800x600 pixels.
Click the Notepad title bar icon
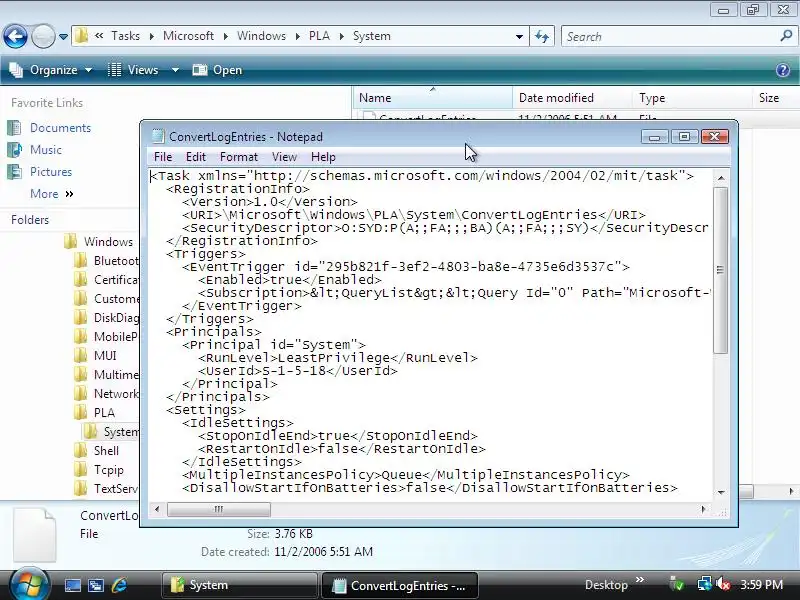pos(158,136)
